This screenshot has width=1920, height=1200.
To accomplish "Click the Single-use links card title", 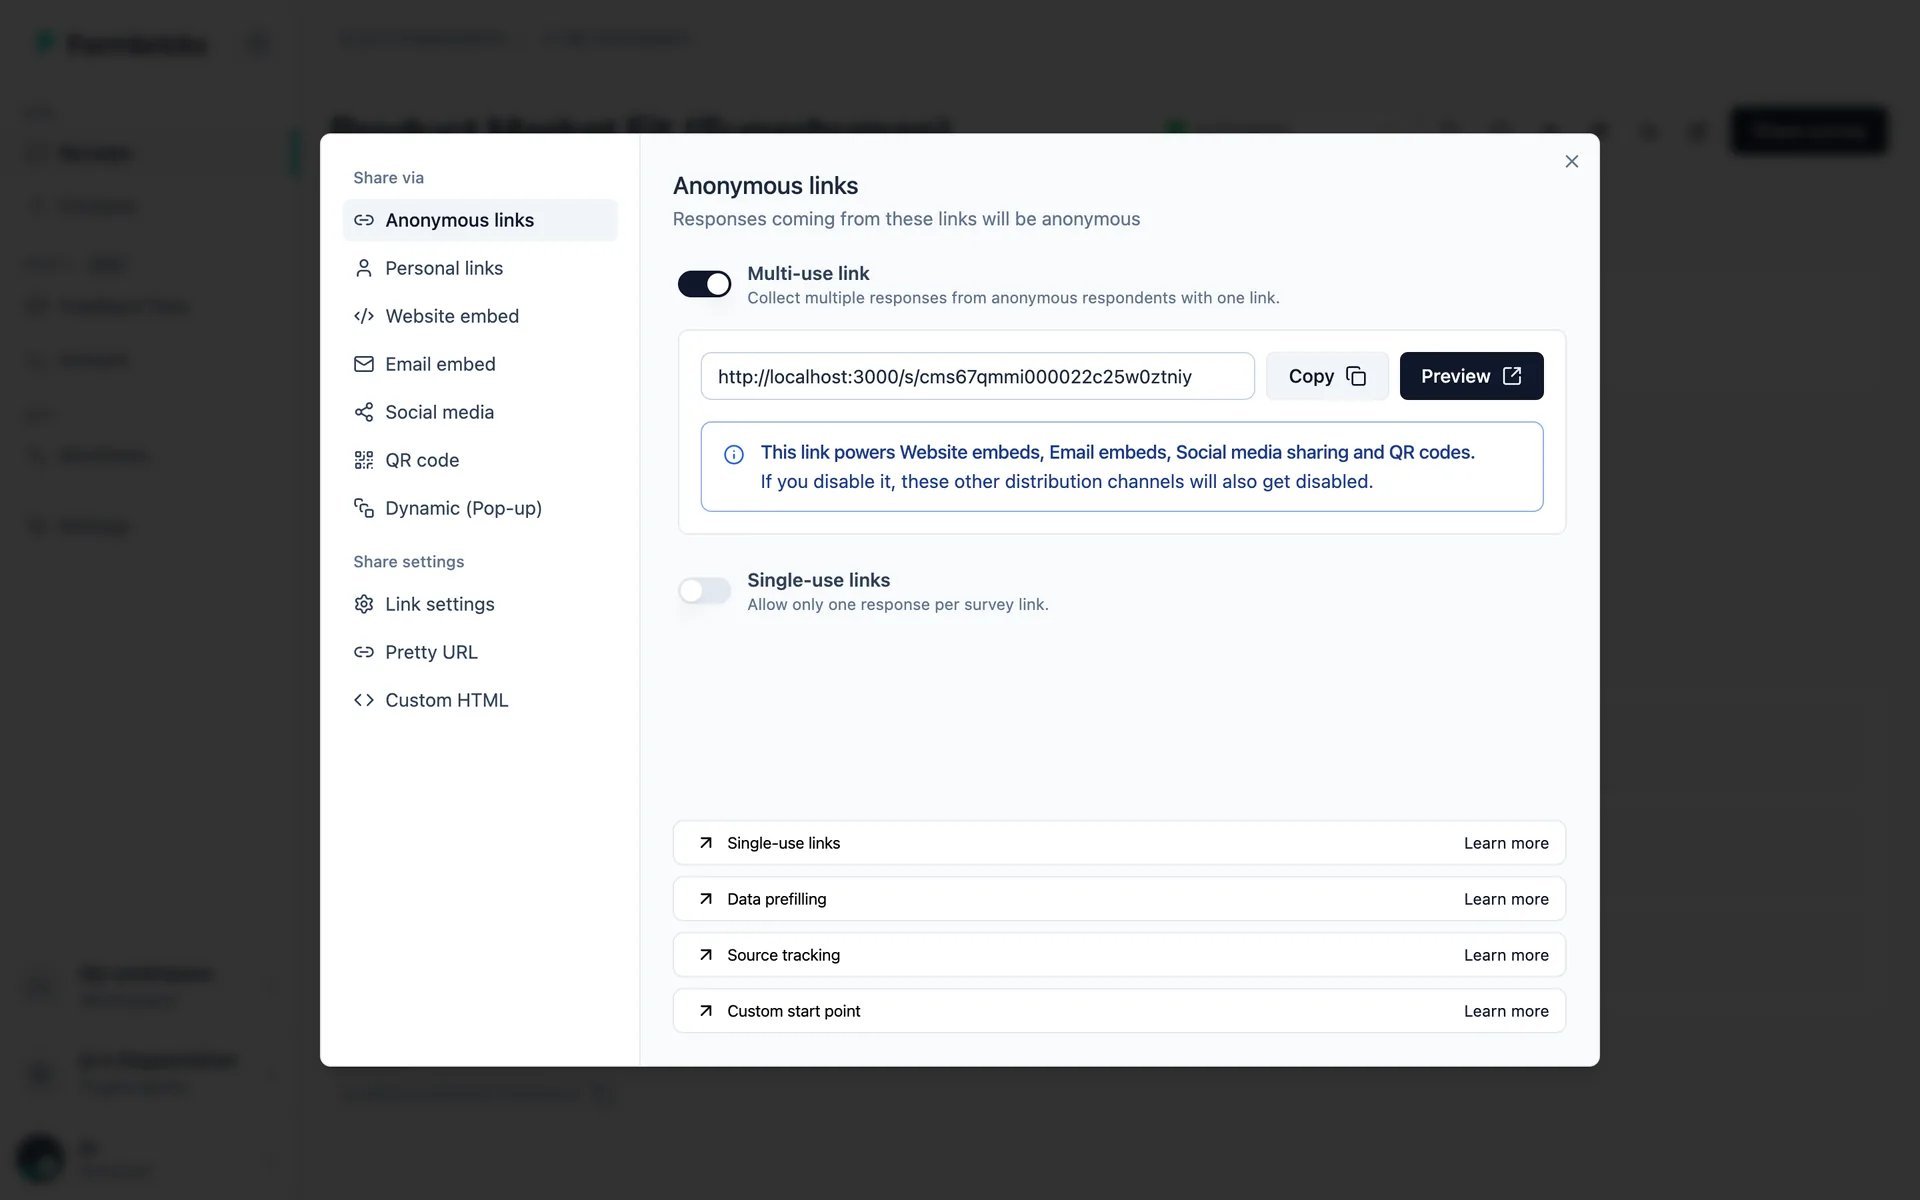I will point(783,843).
